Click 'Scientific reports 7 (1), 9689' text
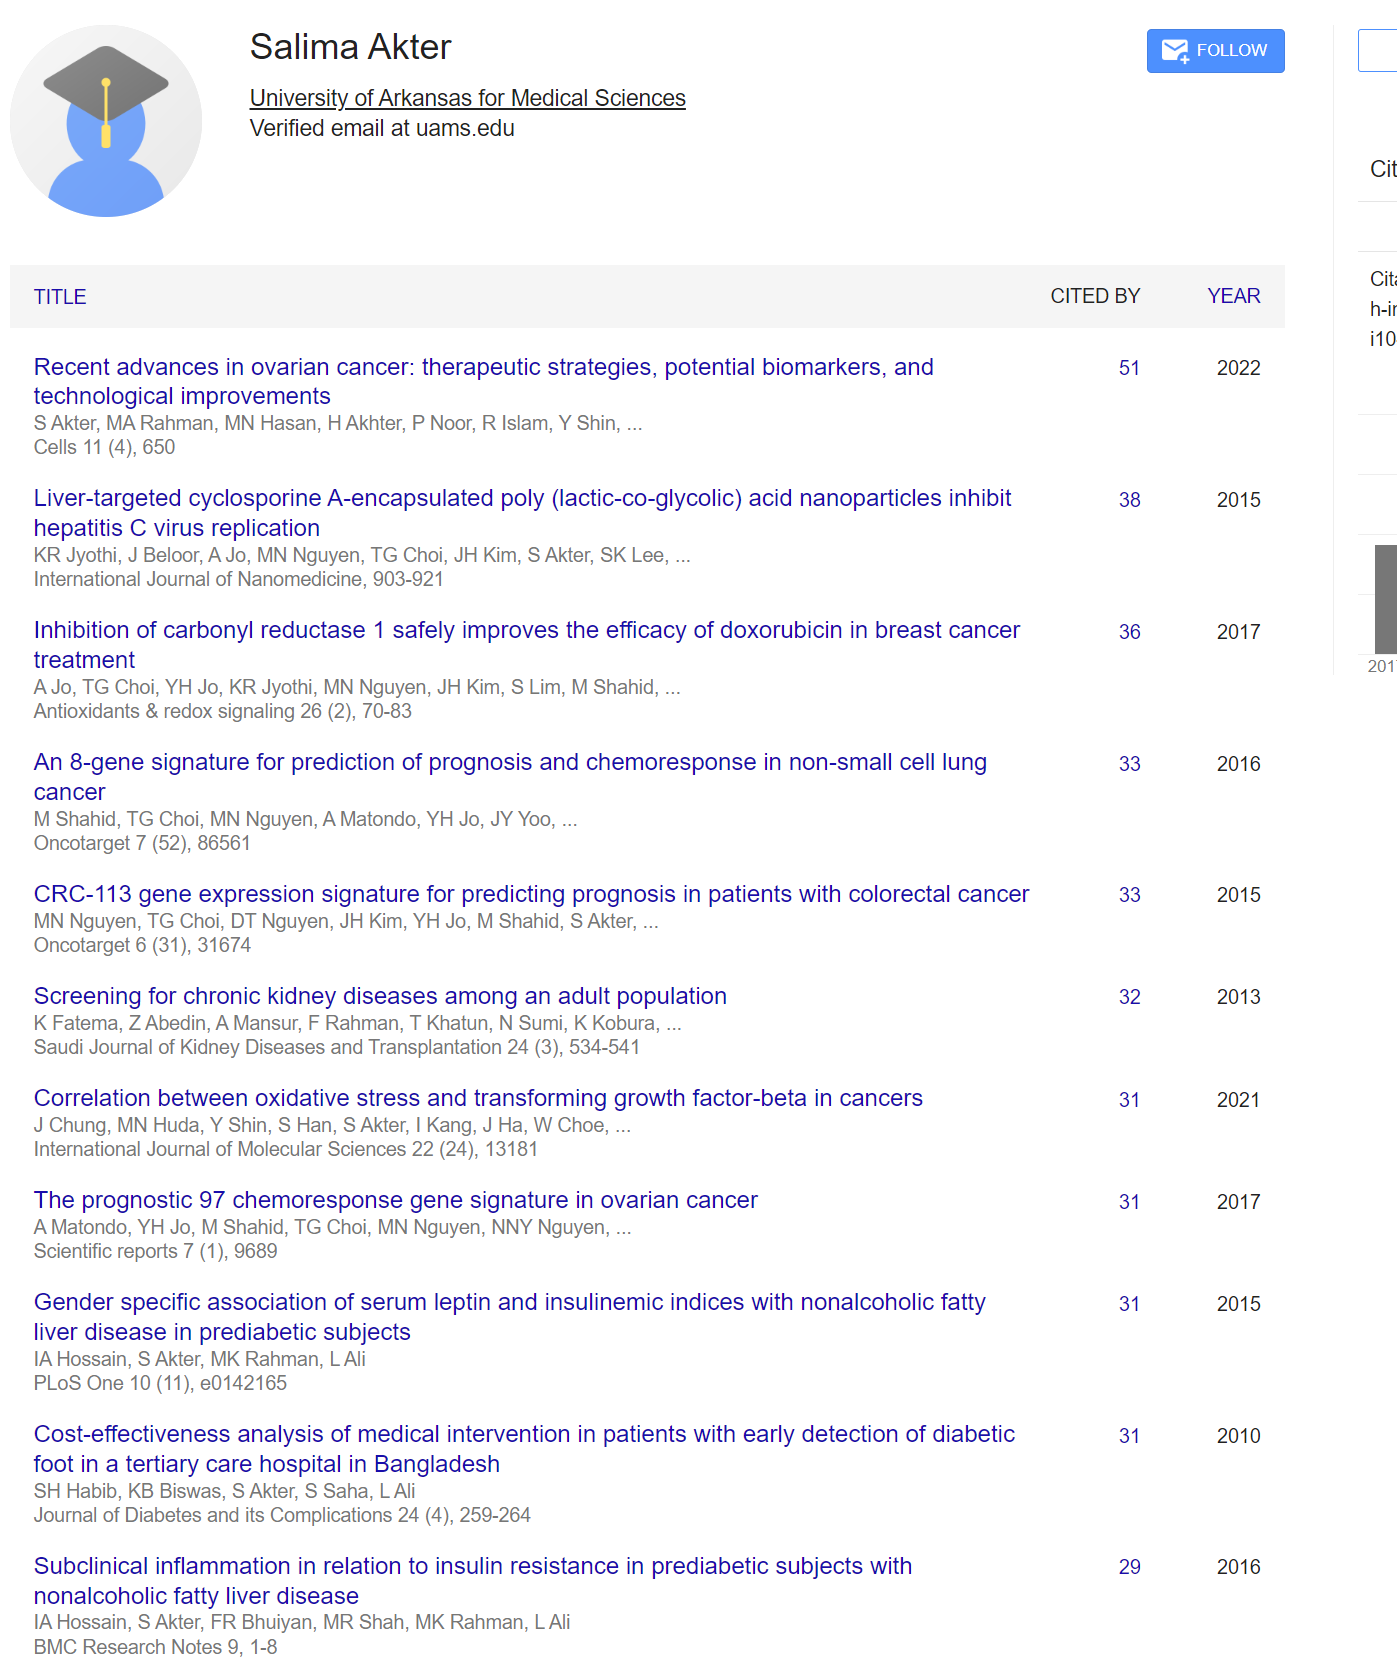The width and height of the screenshot is (1397, 1674). [x=155, y=1251]
